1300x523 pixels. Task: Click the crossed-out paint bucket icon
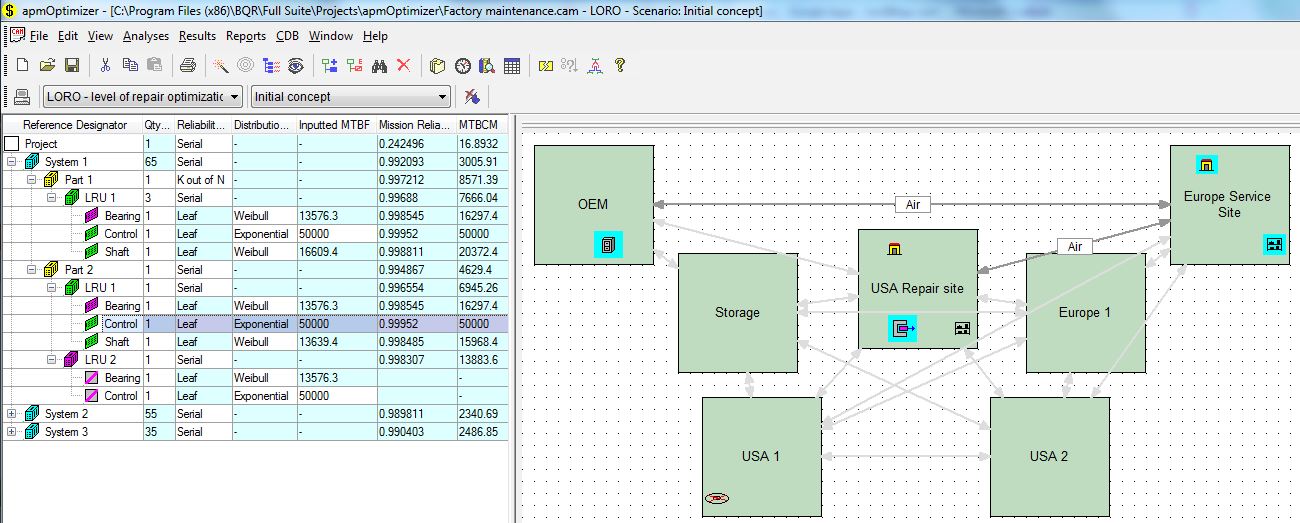coord(472,96)
